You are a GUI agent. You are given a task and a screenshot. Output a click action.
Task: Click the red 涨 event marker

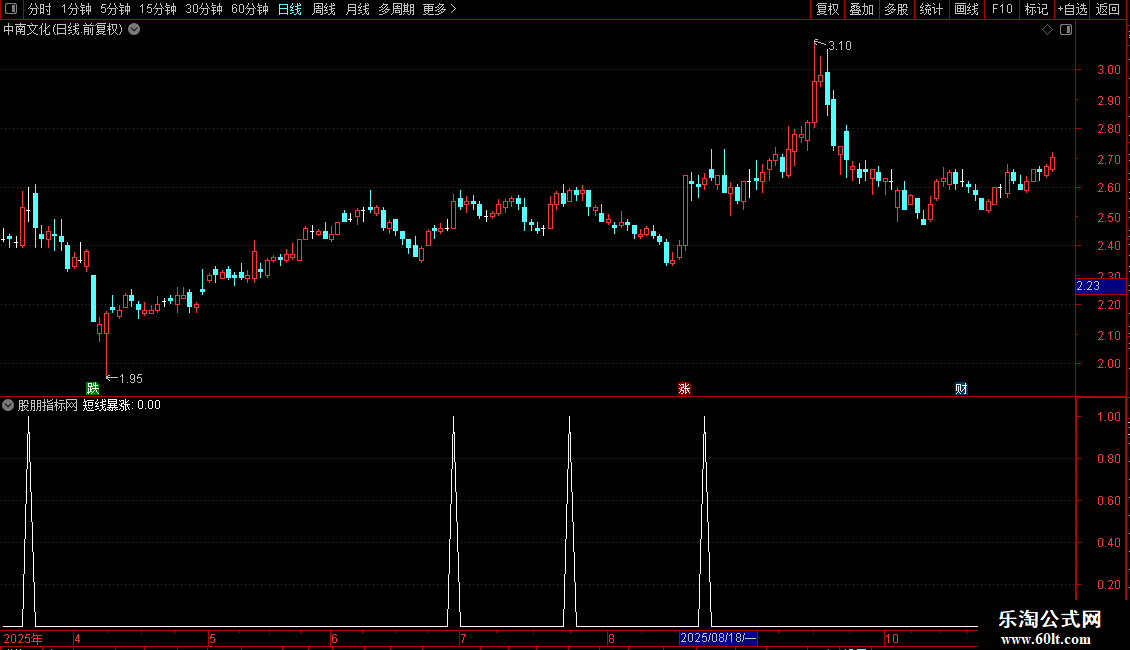(x=684, y=388)
